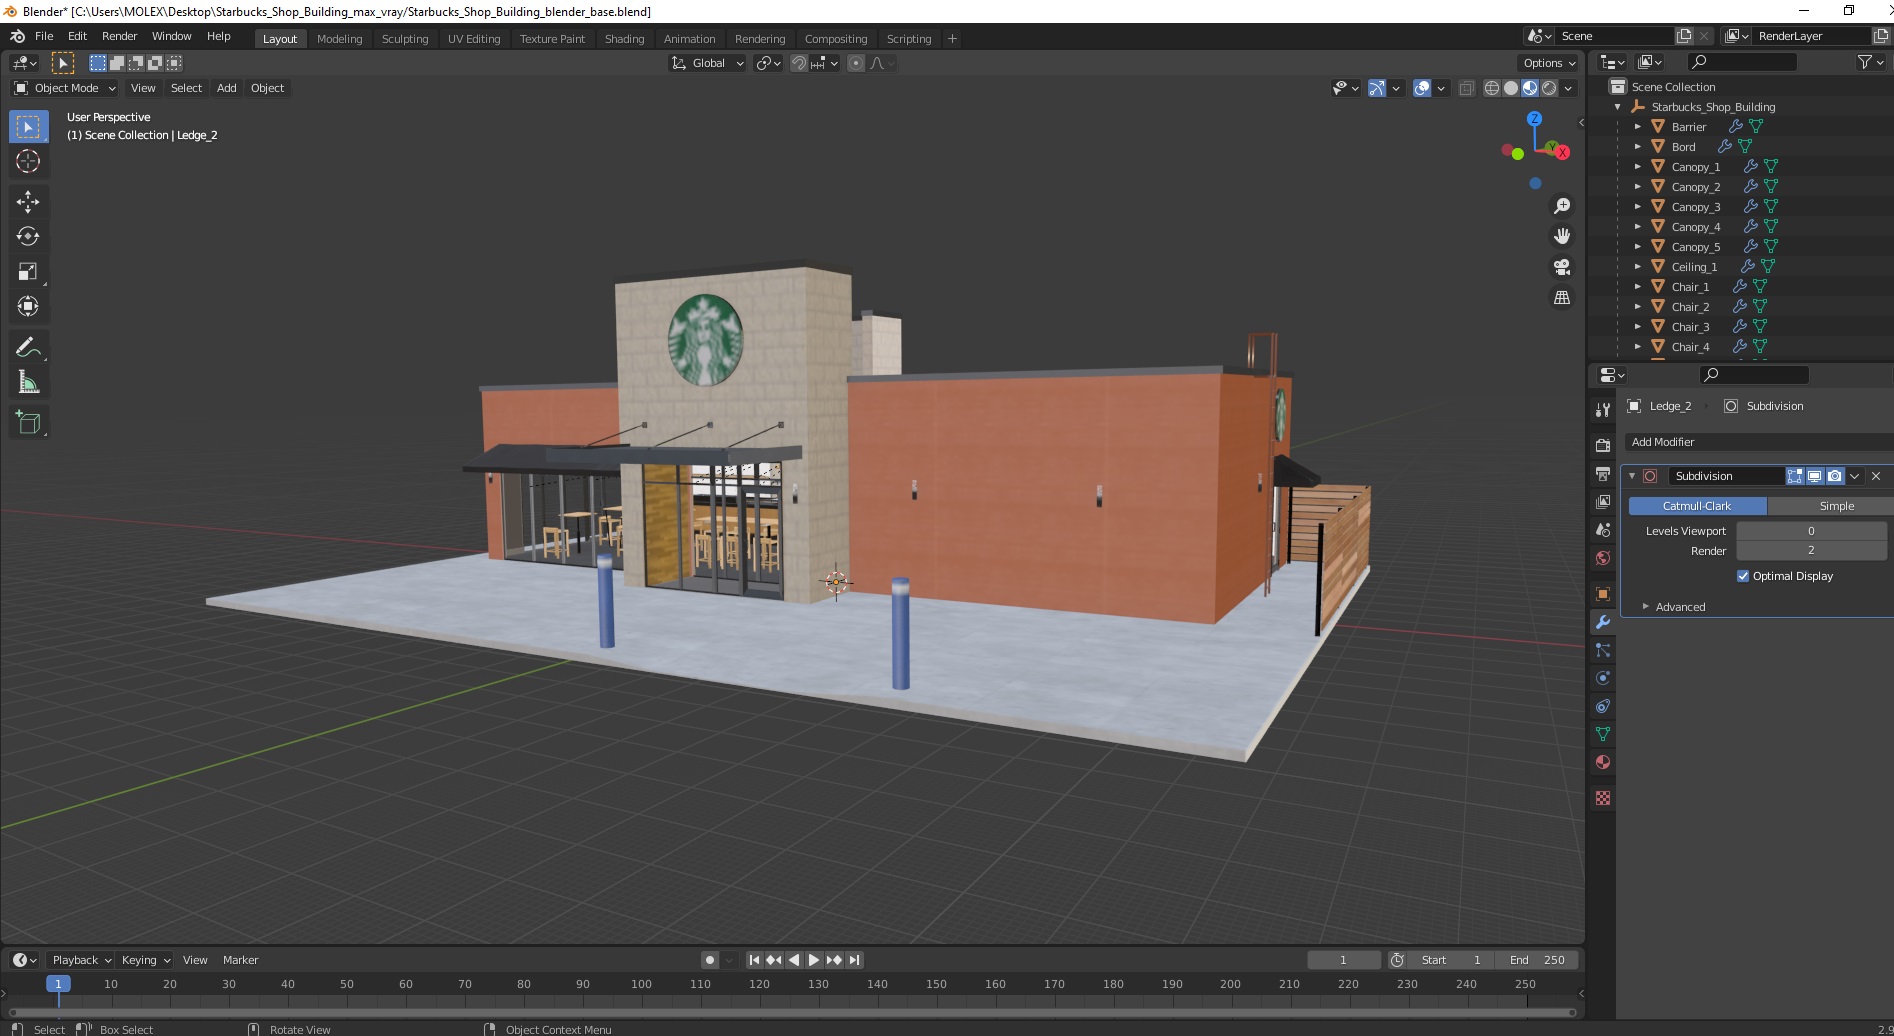Toggle camera view icon
Image resolution: width=1894 pixels, height=1036 pixels.
point(1561,267)
